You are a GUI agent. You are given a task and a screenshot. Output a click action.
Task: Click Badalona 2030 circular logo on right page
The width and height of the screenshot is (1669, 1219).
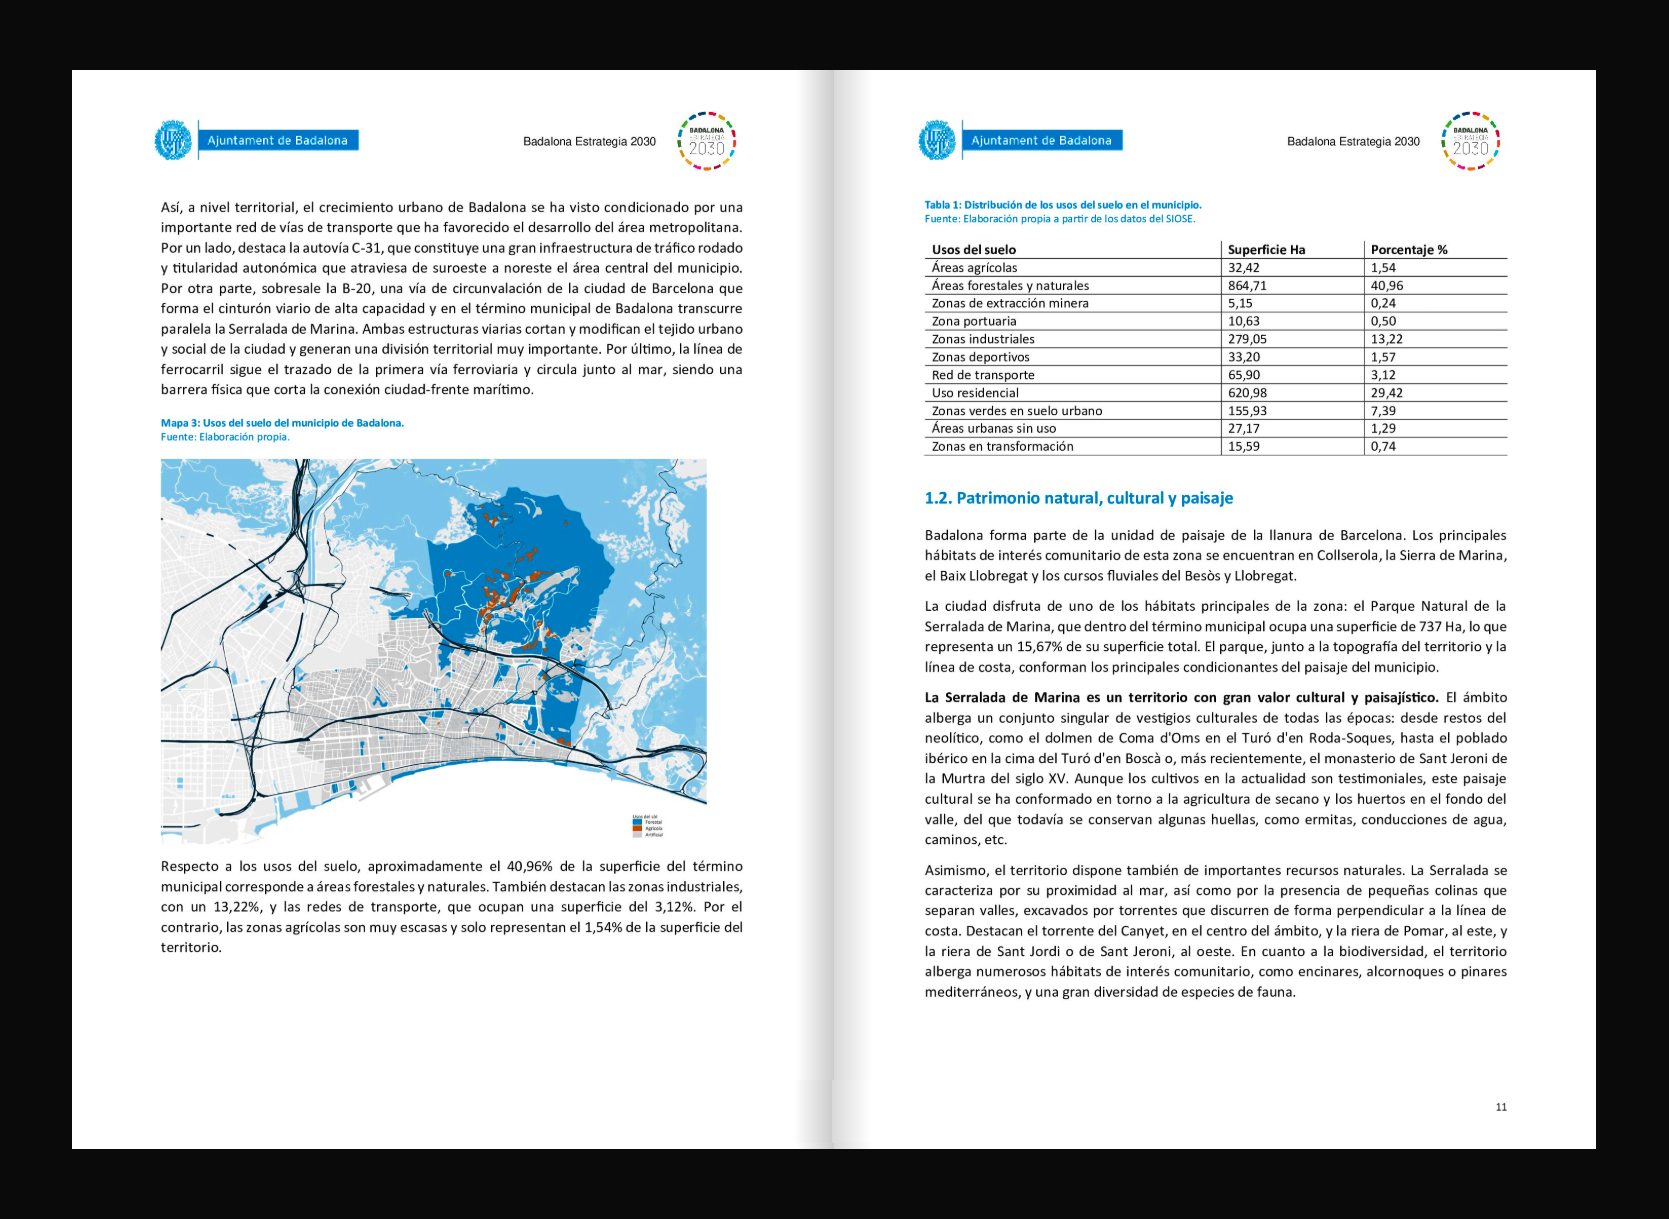[1471, 141]
